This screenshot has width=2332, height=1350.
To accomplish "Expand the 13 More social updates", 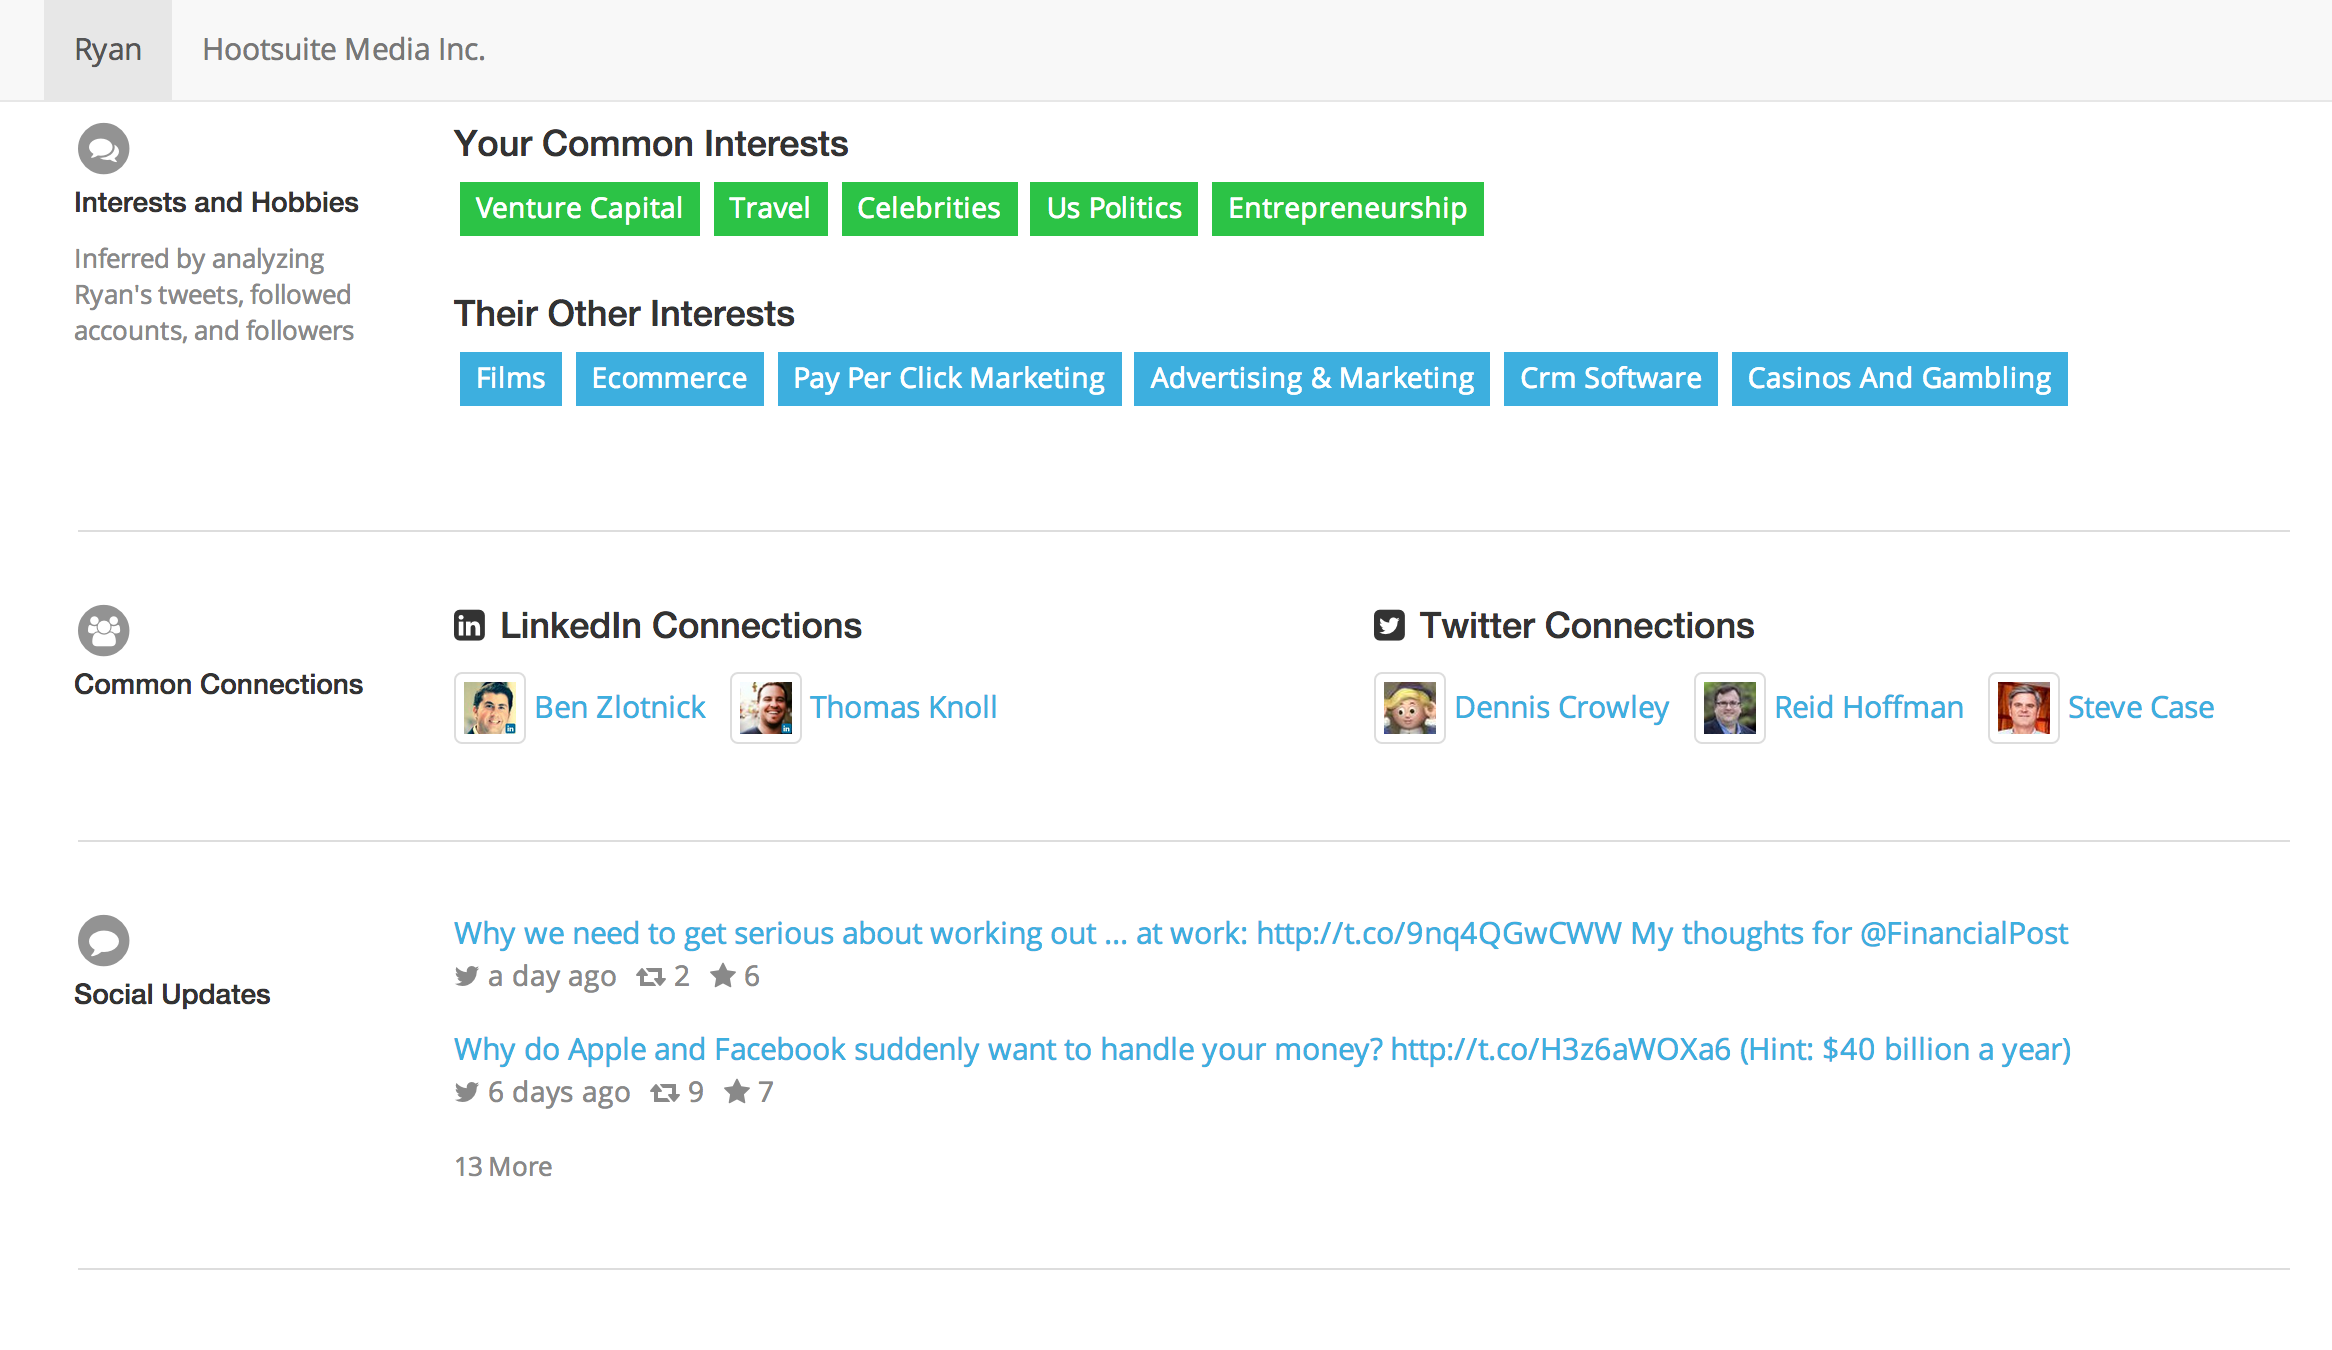I will 503,1167.
